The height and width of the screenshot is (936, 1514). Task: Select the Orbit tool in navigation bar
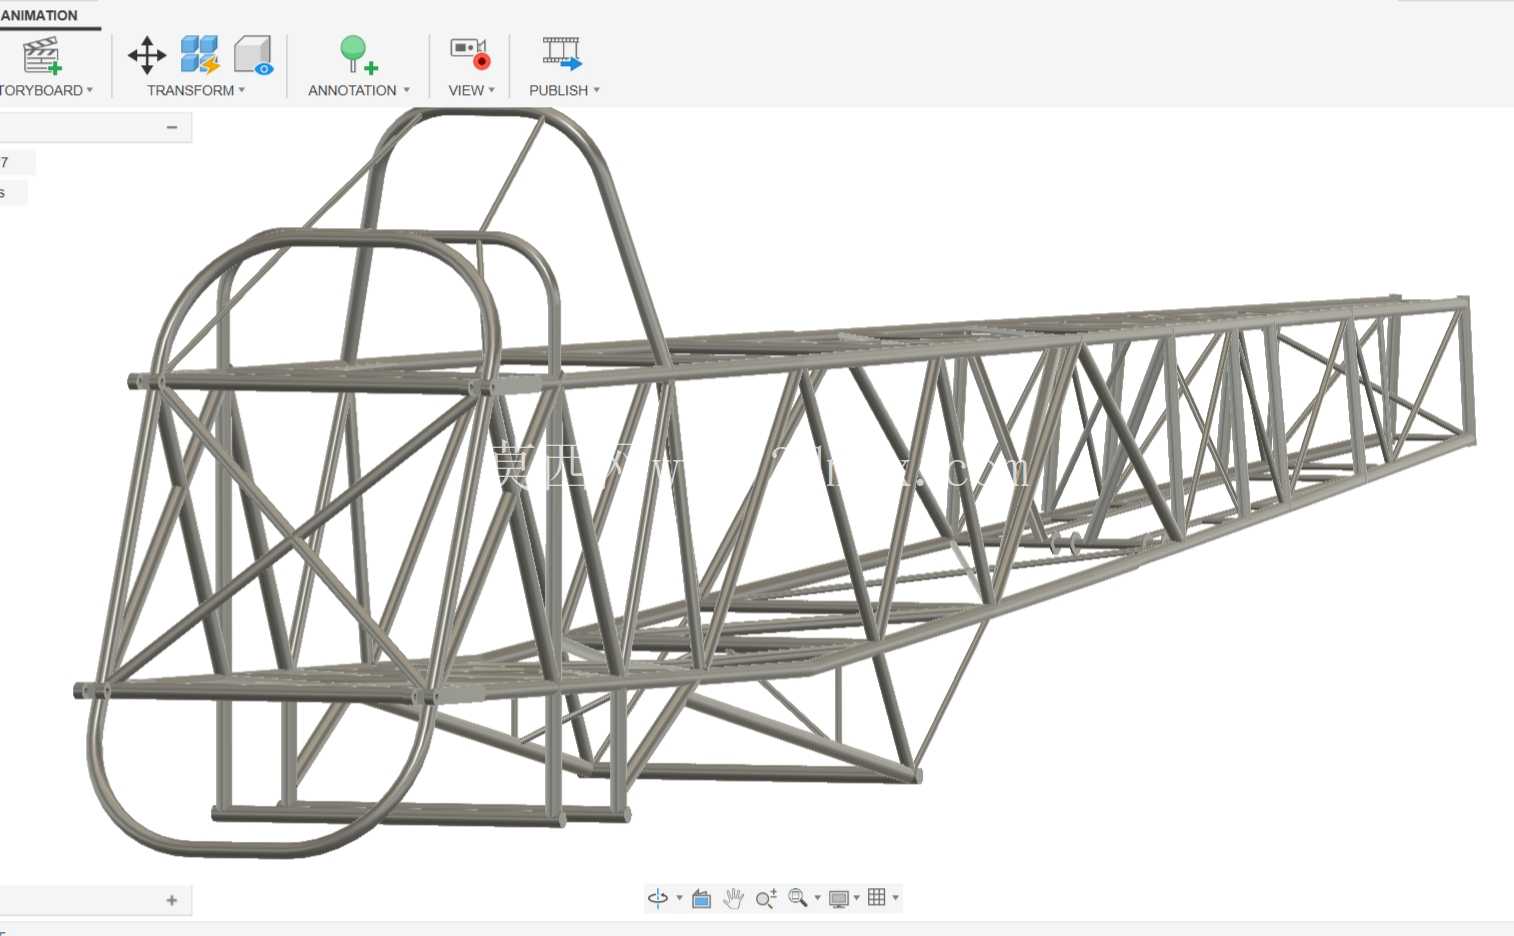tap(658, 898)
